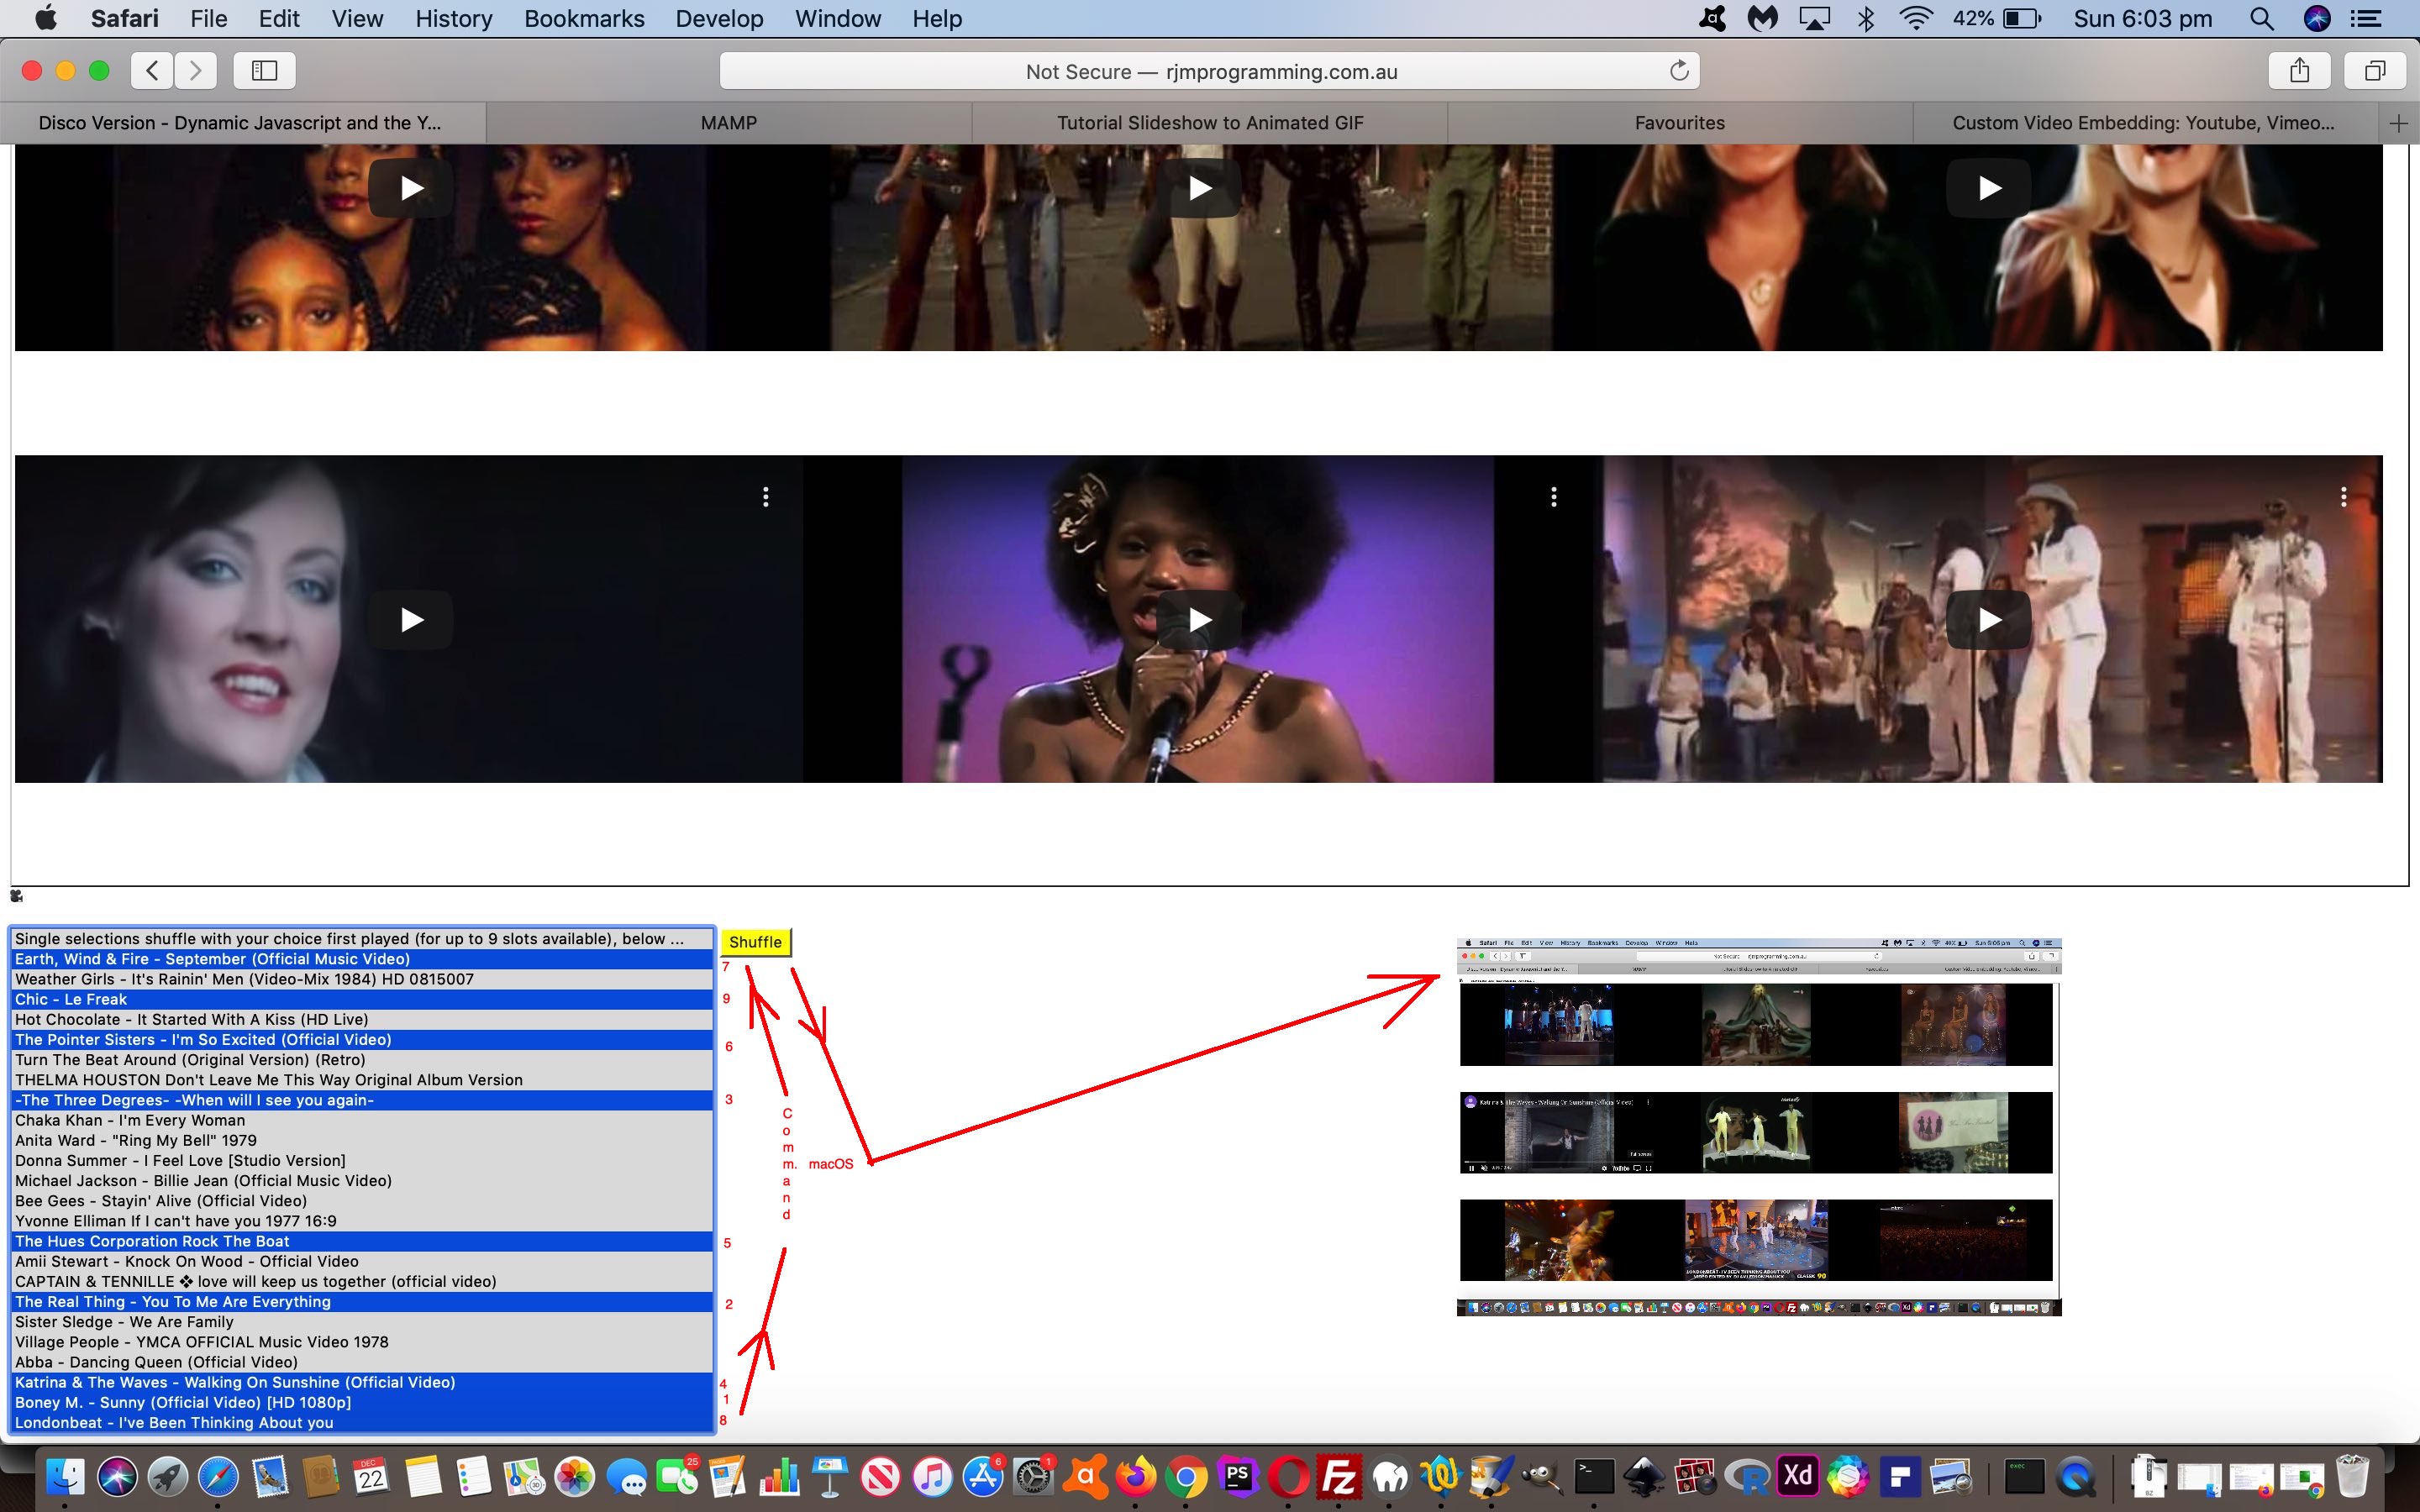Select 'Chic - Le Freak' option
The height and width of the screenshot is (1512, 2420).
point(362,999)
